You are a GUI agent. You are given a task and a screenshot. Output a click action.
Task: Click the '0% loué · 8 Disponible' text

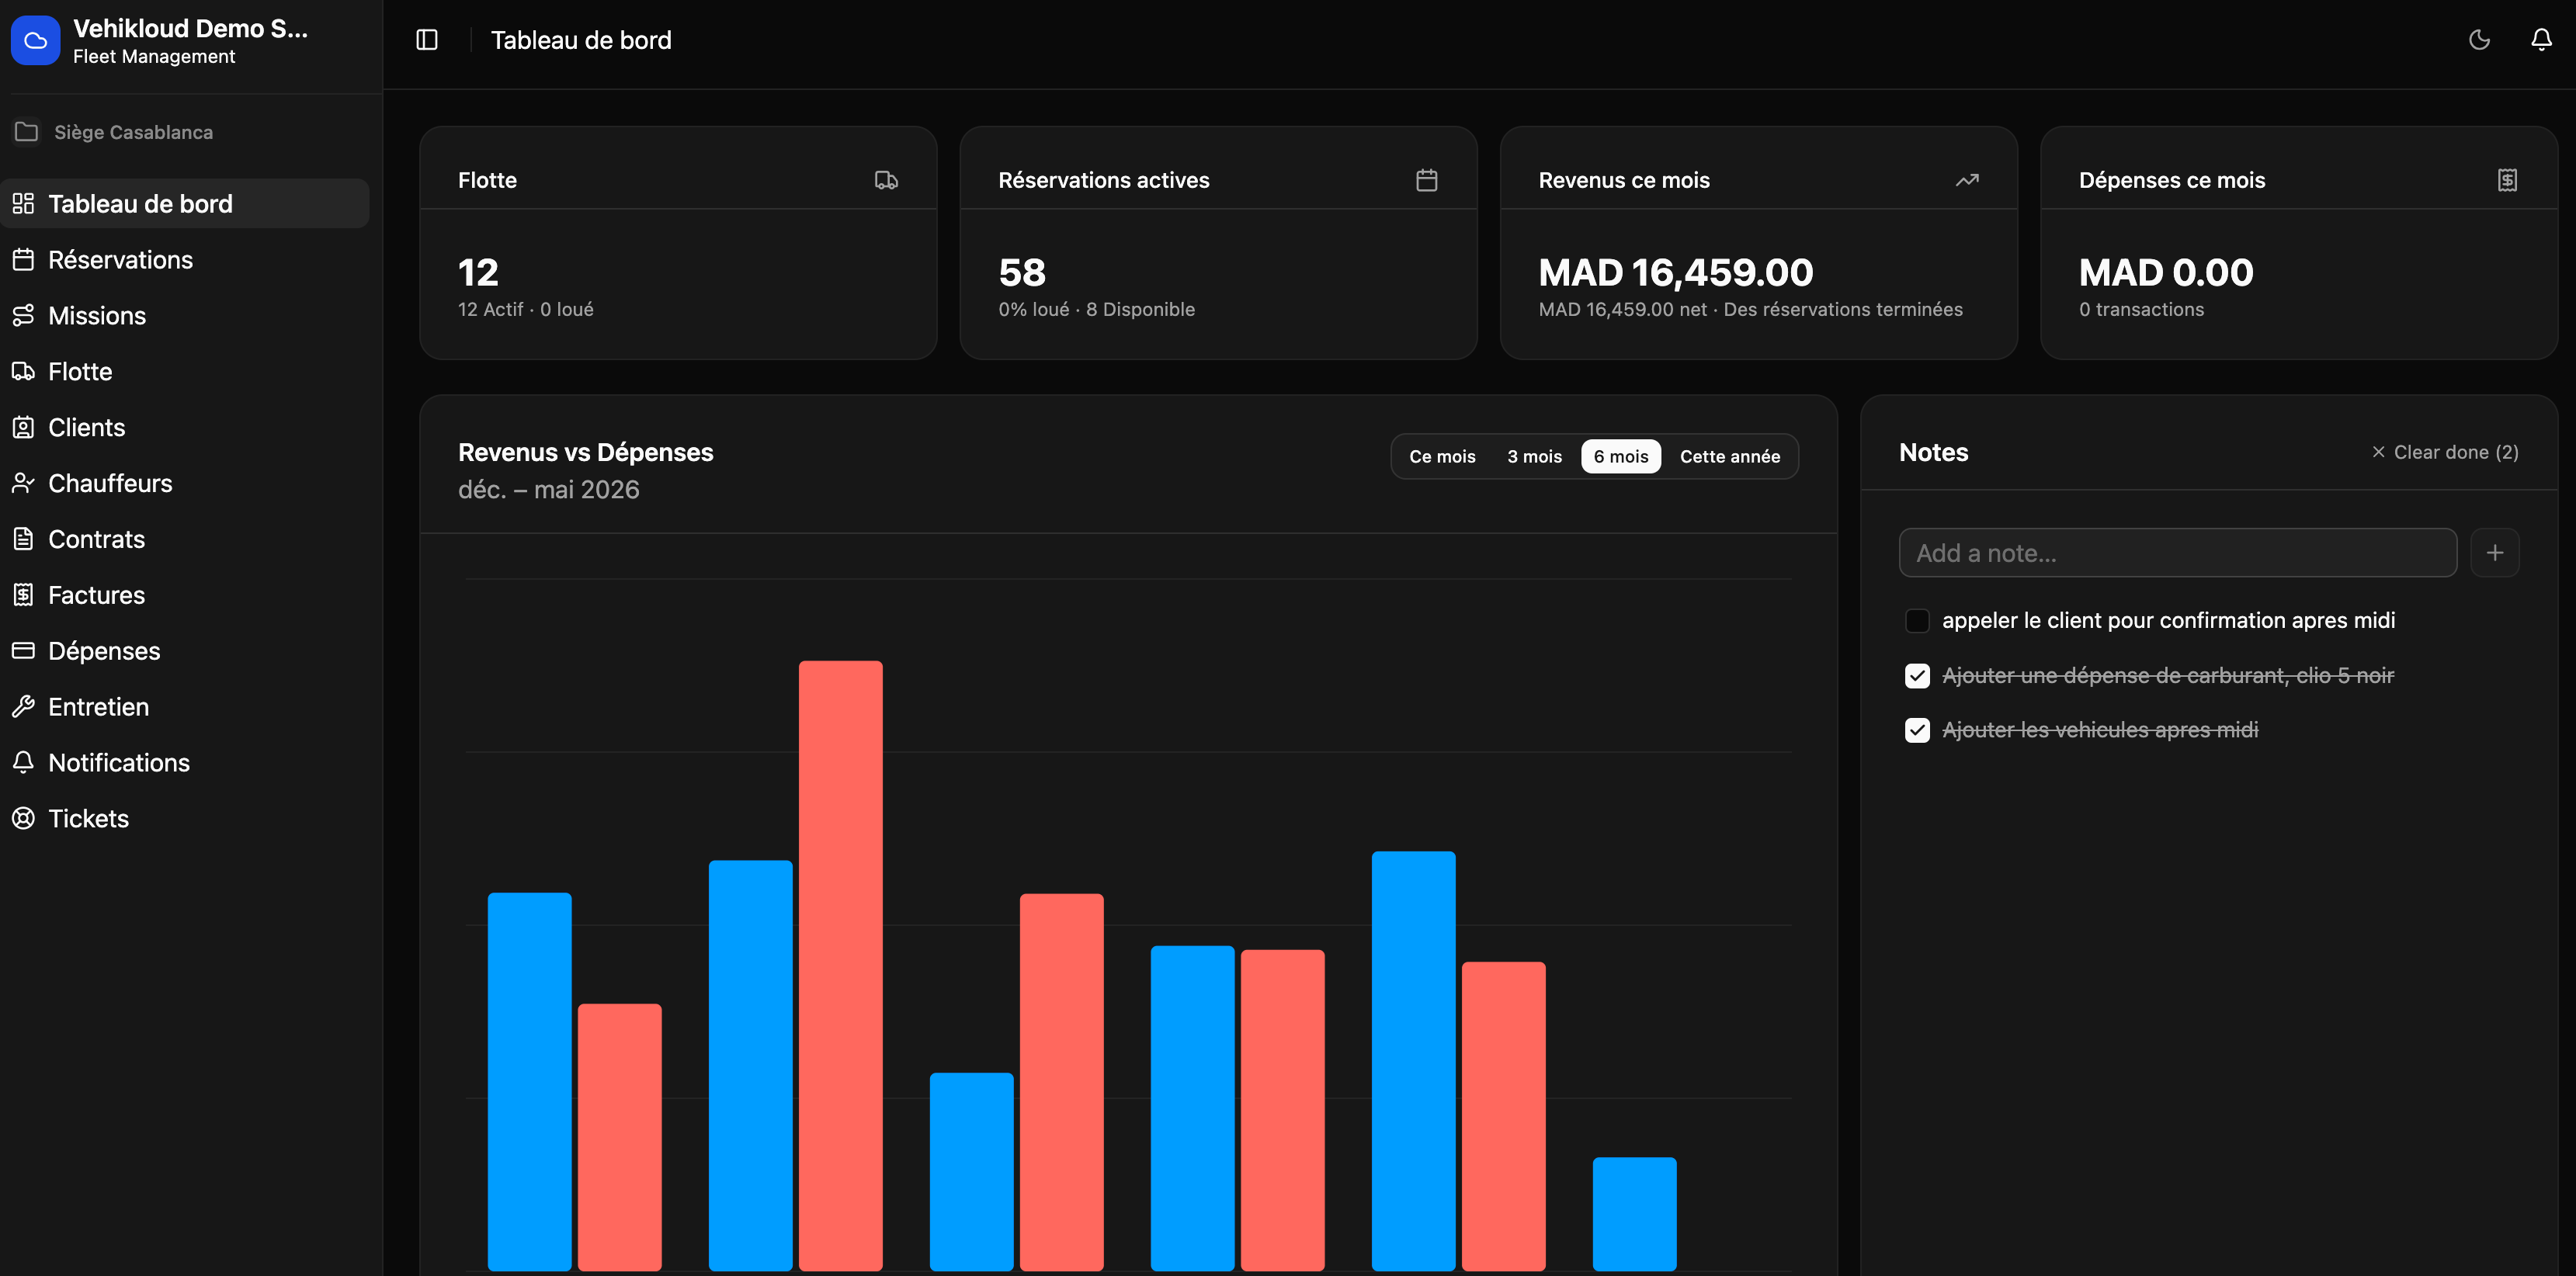[x=1096, y=310]
